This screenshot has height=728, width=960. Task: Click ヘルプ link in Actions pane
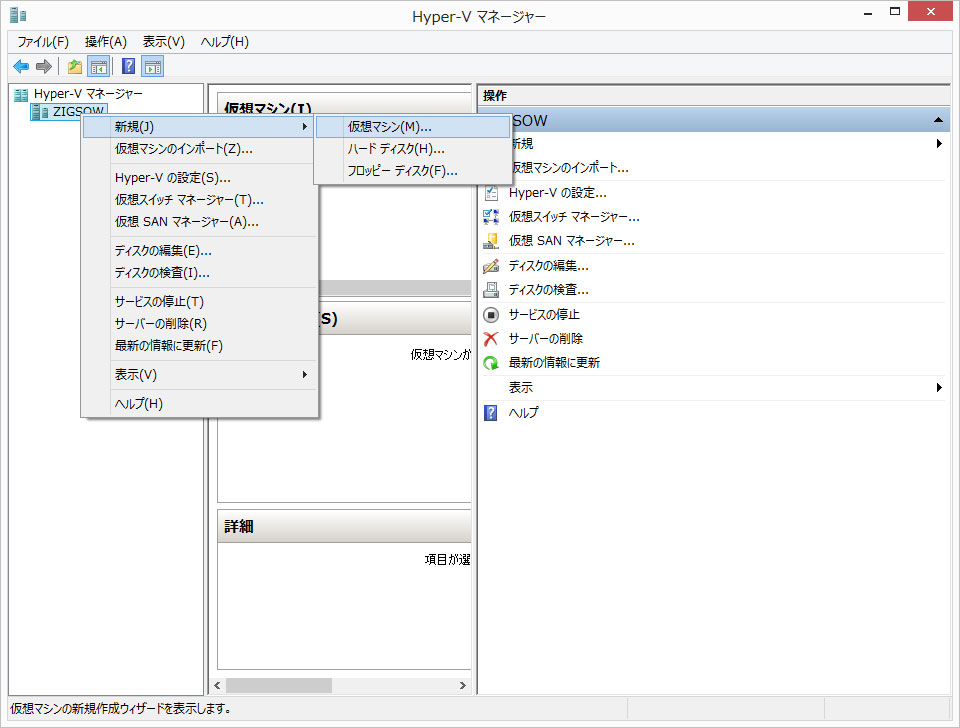tap(523, 413)
